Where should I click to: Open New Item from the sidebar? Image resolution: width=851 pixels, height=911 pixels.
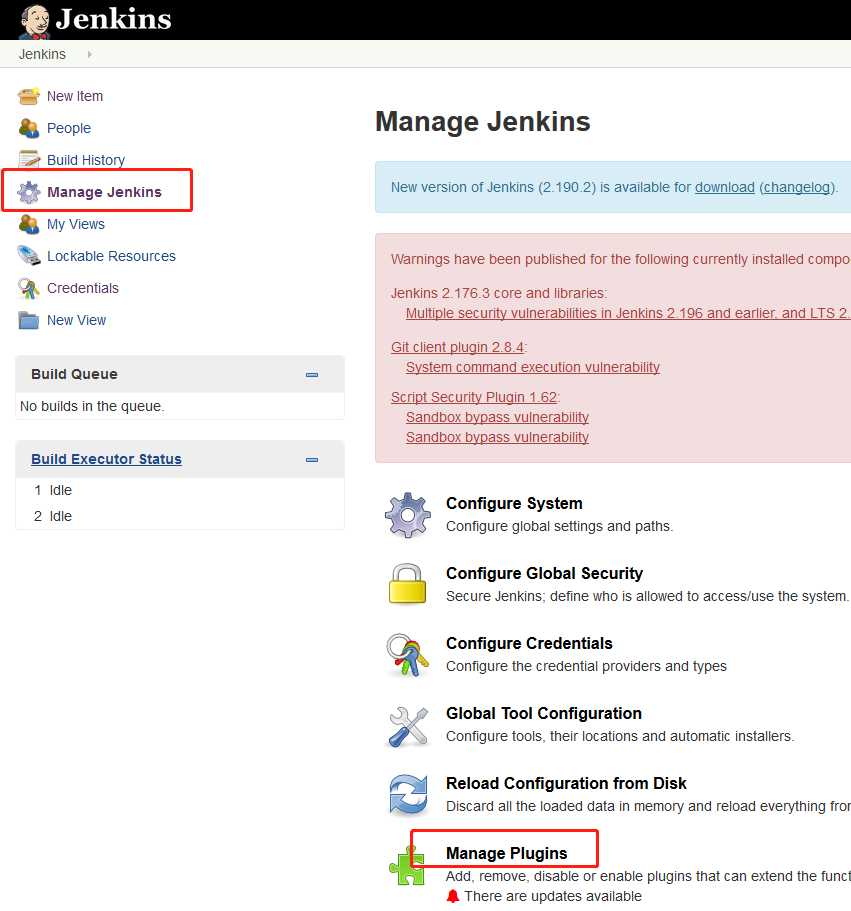tap(75, 96)
